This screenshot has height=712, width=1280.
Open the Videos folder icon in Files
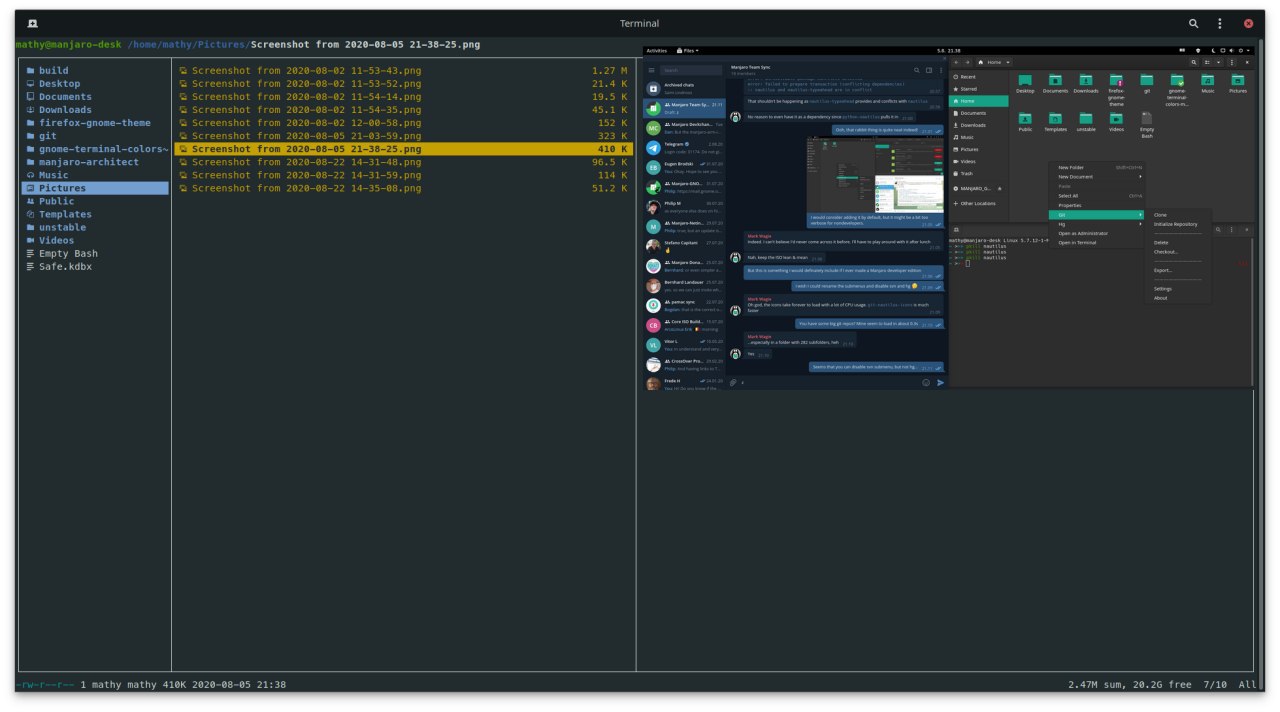click(1115, 120)
